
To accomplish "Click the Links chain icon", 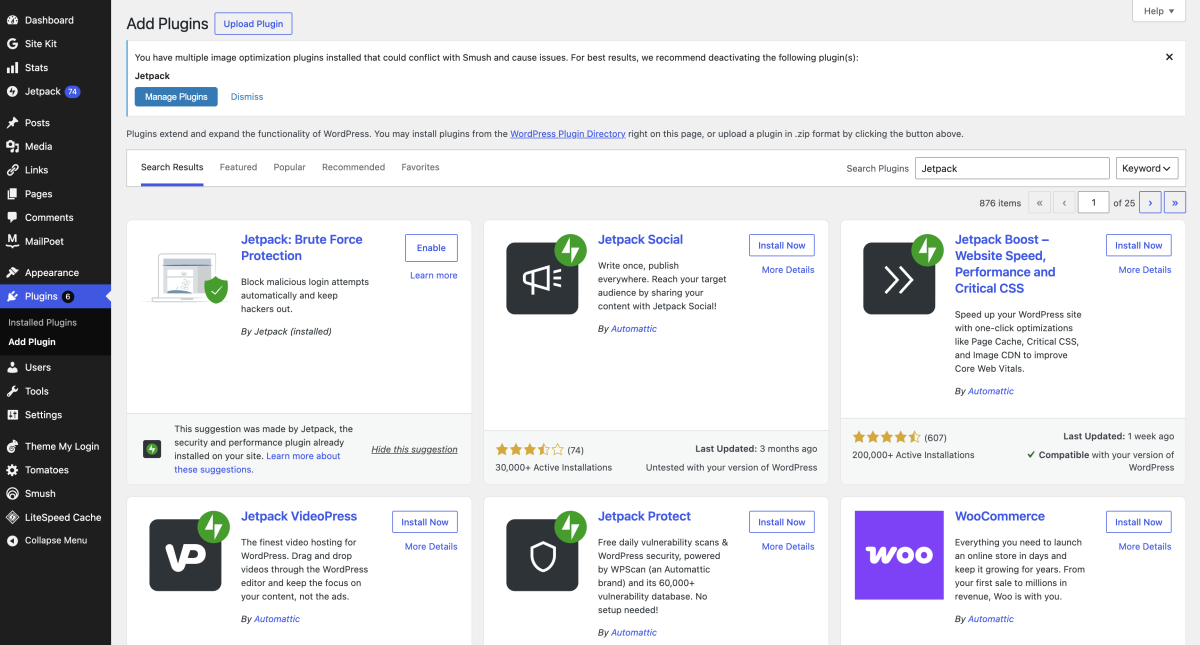I will click(x=12, y=170).
